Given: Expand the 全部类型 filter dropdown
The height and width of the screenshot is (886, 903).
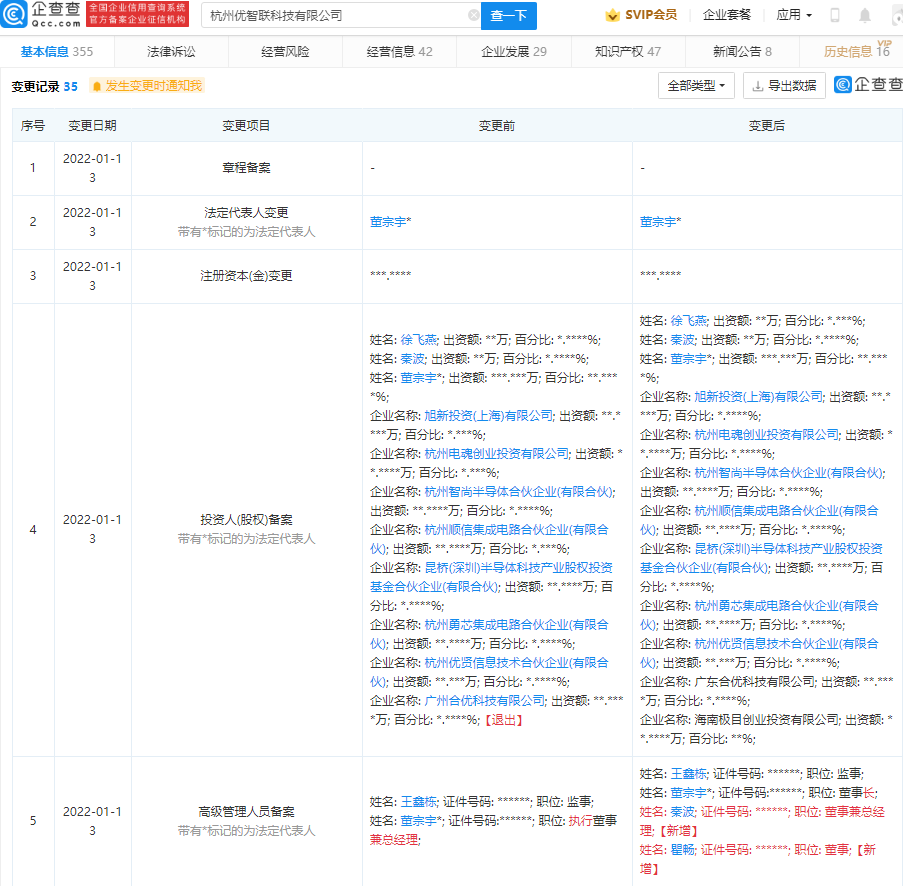Looking at the screenshot, I should pos(696,86).
